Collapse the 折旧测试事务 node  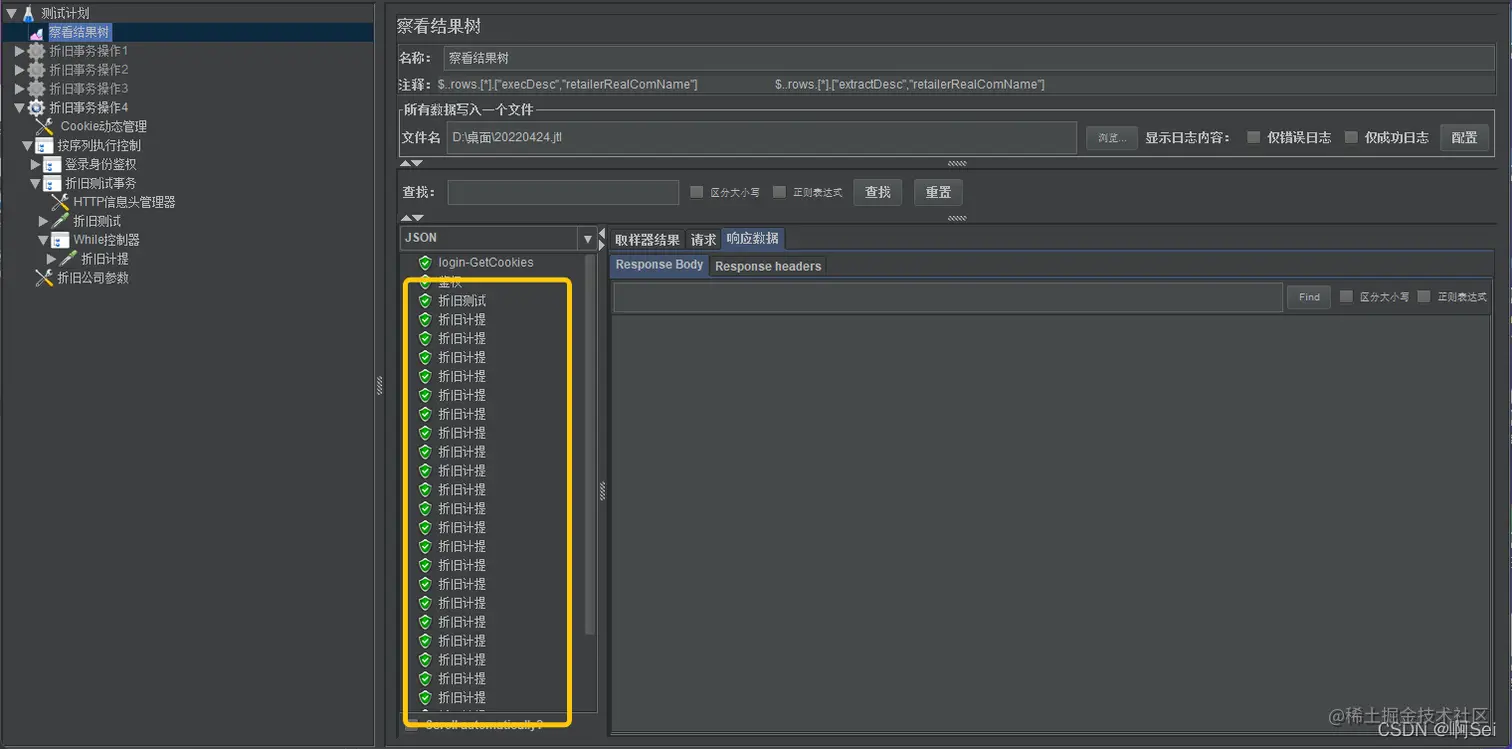[36, 184]
